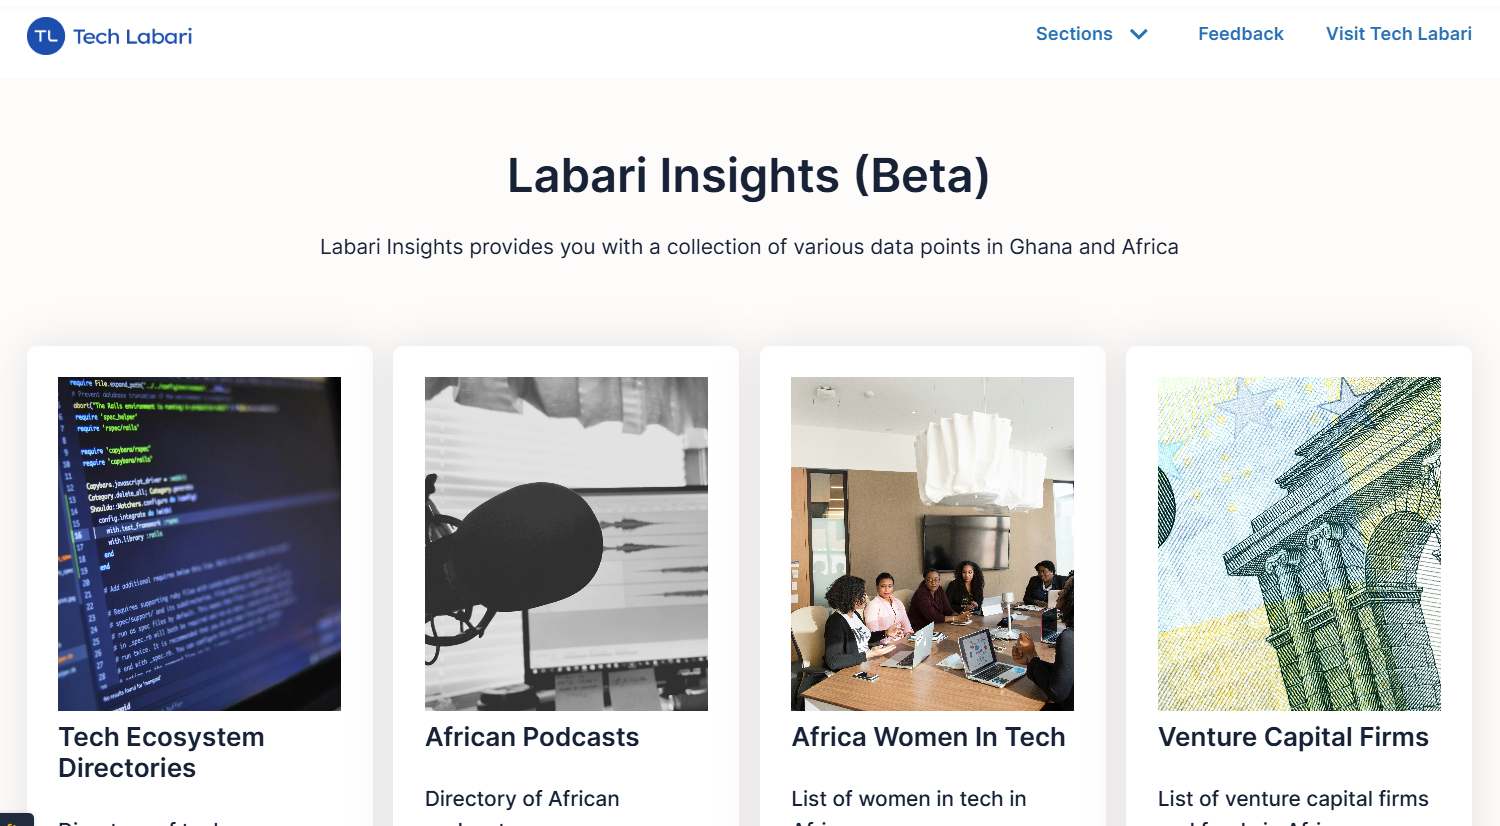The height and width of the screenshot is (826, 1500).
Task: Click the women meeting room photo
Action: tap(932, 543)
